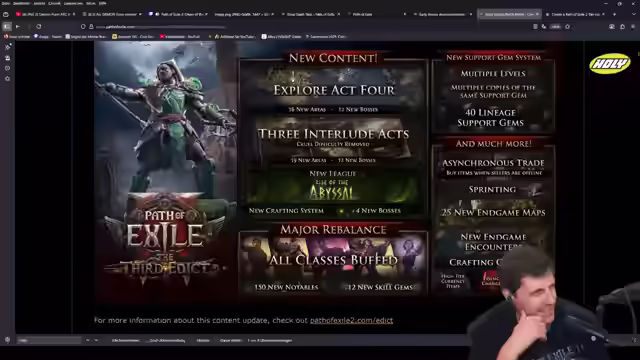
Task: Close the first tab with the red icon
Action: pos(74,14)
